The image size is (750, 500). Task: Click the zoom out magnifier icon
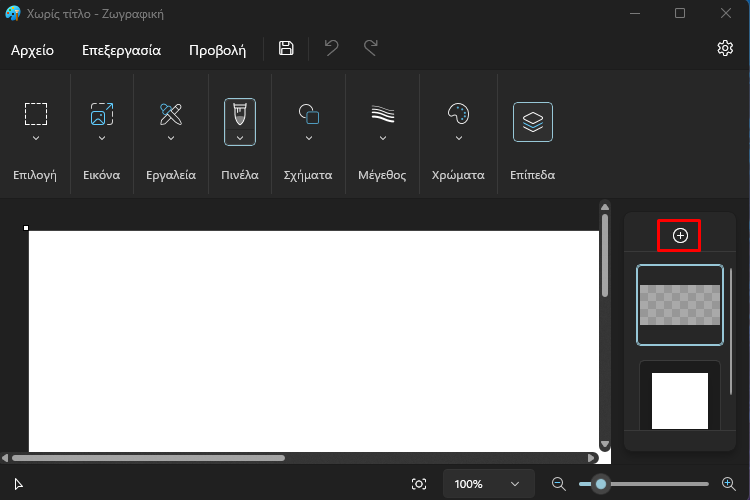point(559,484)
